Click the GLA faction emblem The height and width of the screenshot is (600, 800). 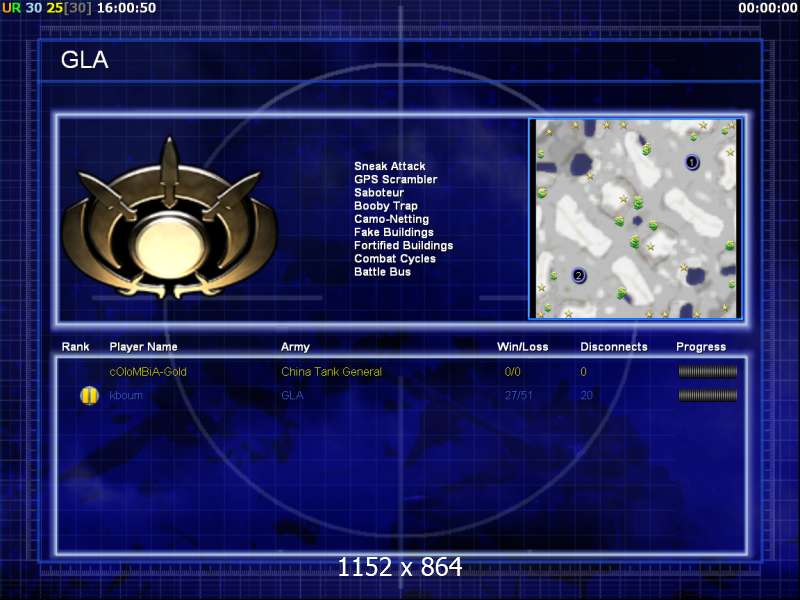169,218
